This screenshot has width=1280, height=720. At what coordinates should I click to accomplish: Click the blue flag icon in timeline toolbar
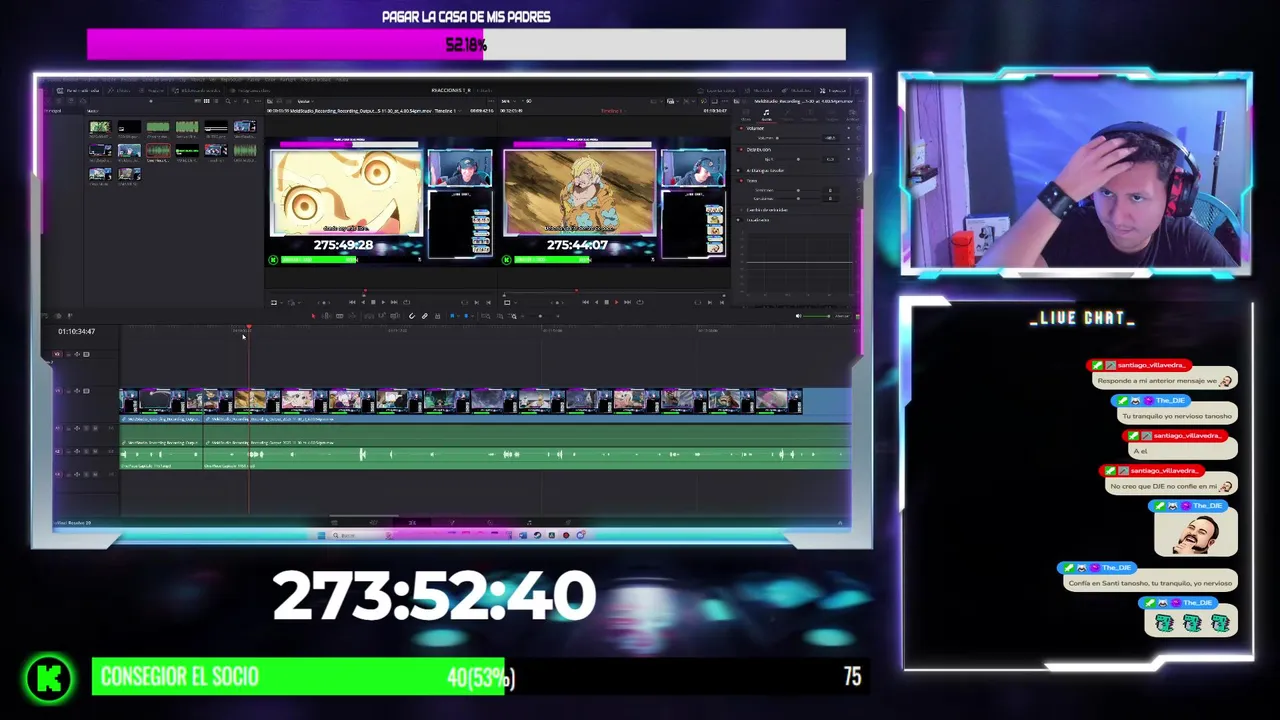pos(452,316)
